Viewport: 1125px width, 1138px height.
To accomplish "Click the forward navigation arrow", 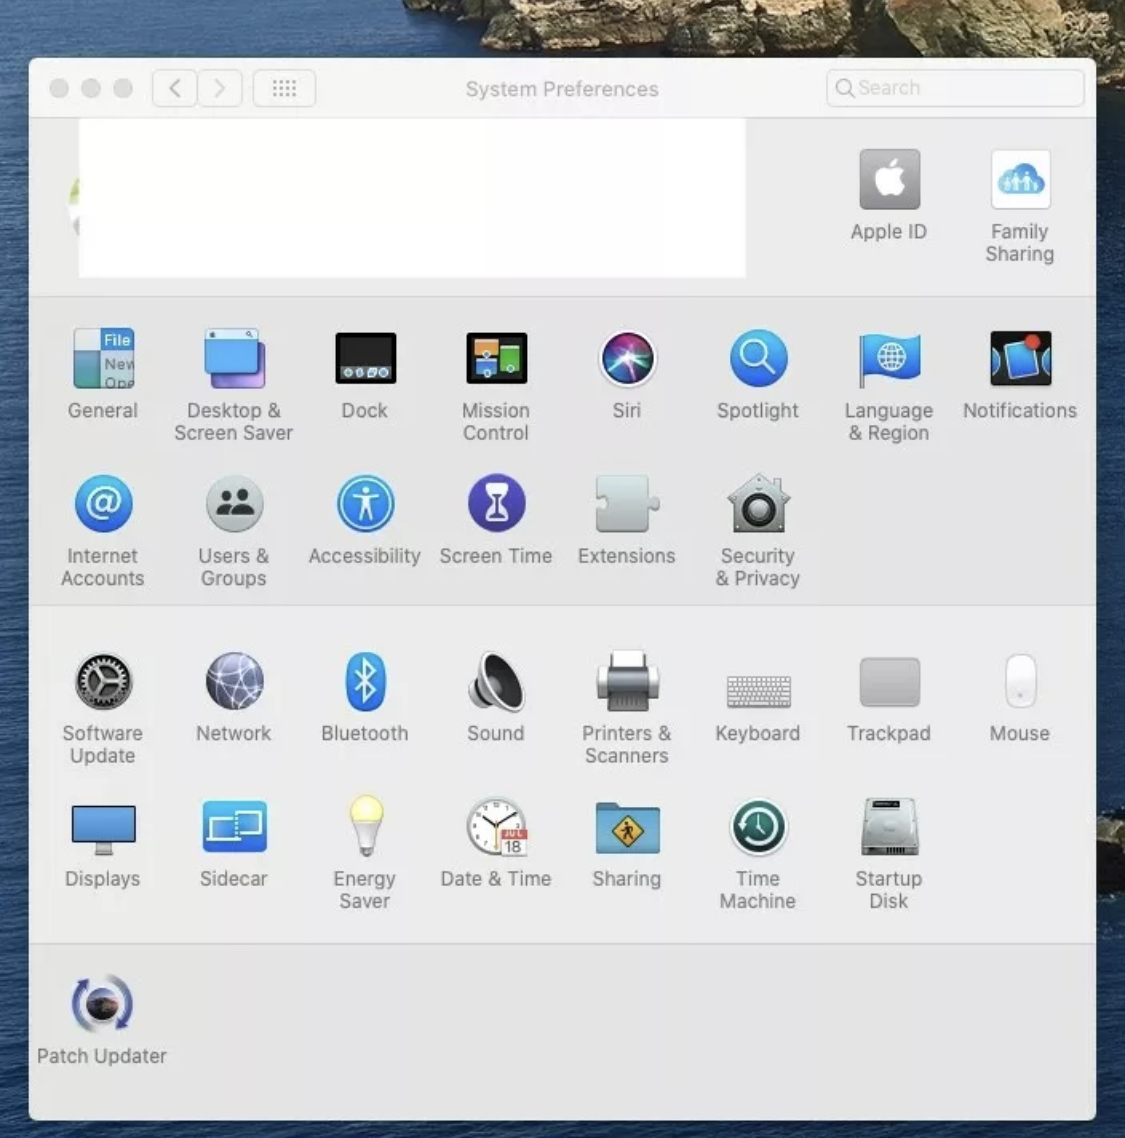I will 220,88.
